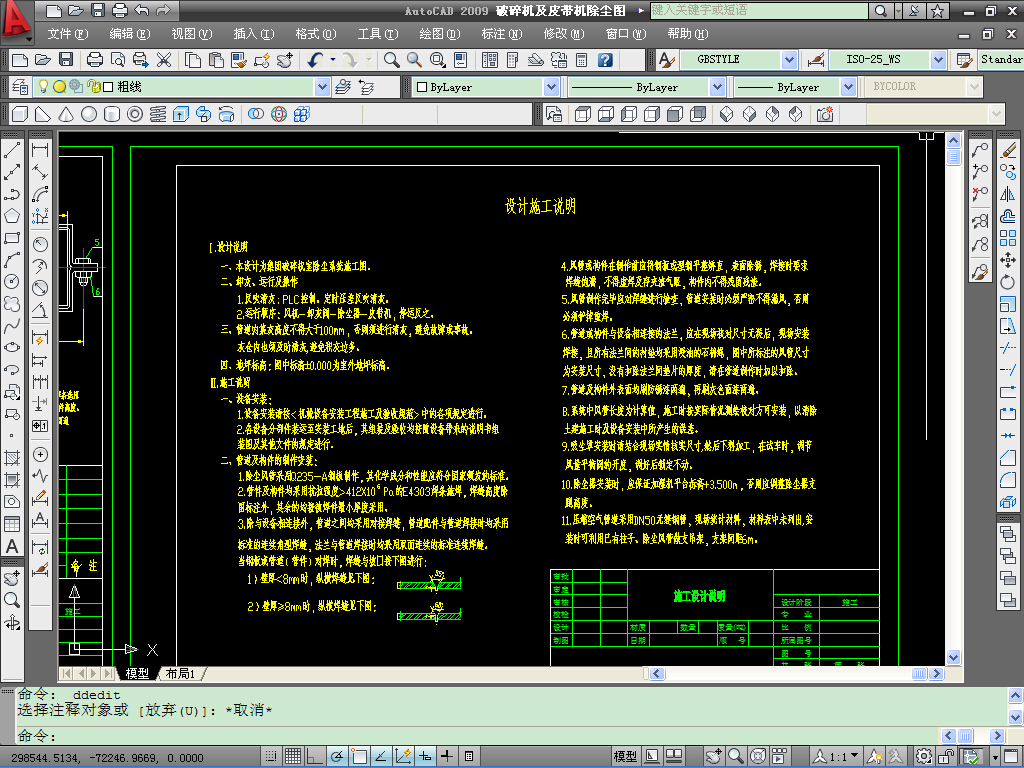1024x768 pixels.
Task: Click the 模型 button in status bar
Action: click(625, 756)
